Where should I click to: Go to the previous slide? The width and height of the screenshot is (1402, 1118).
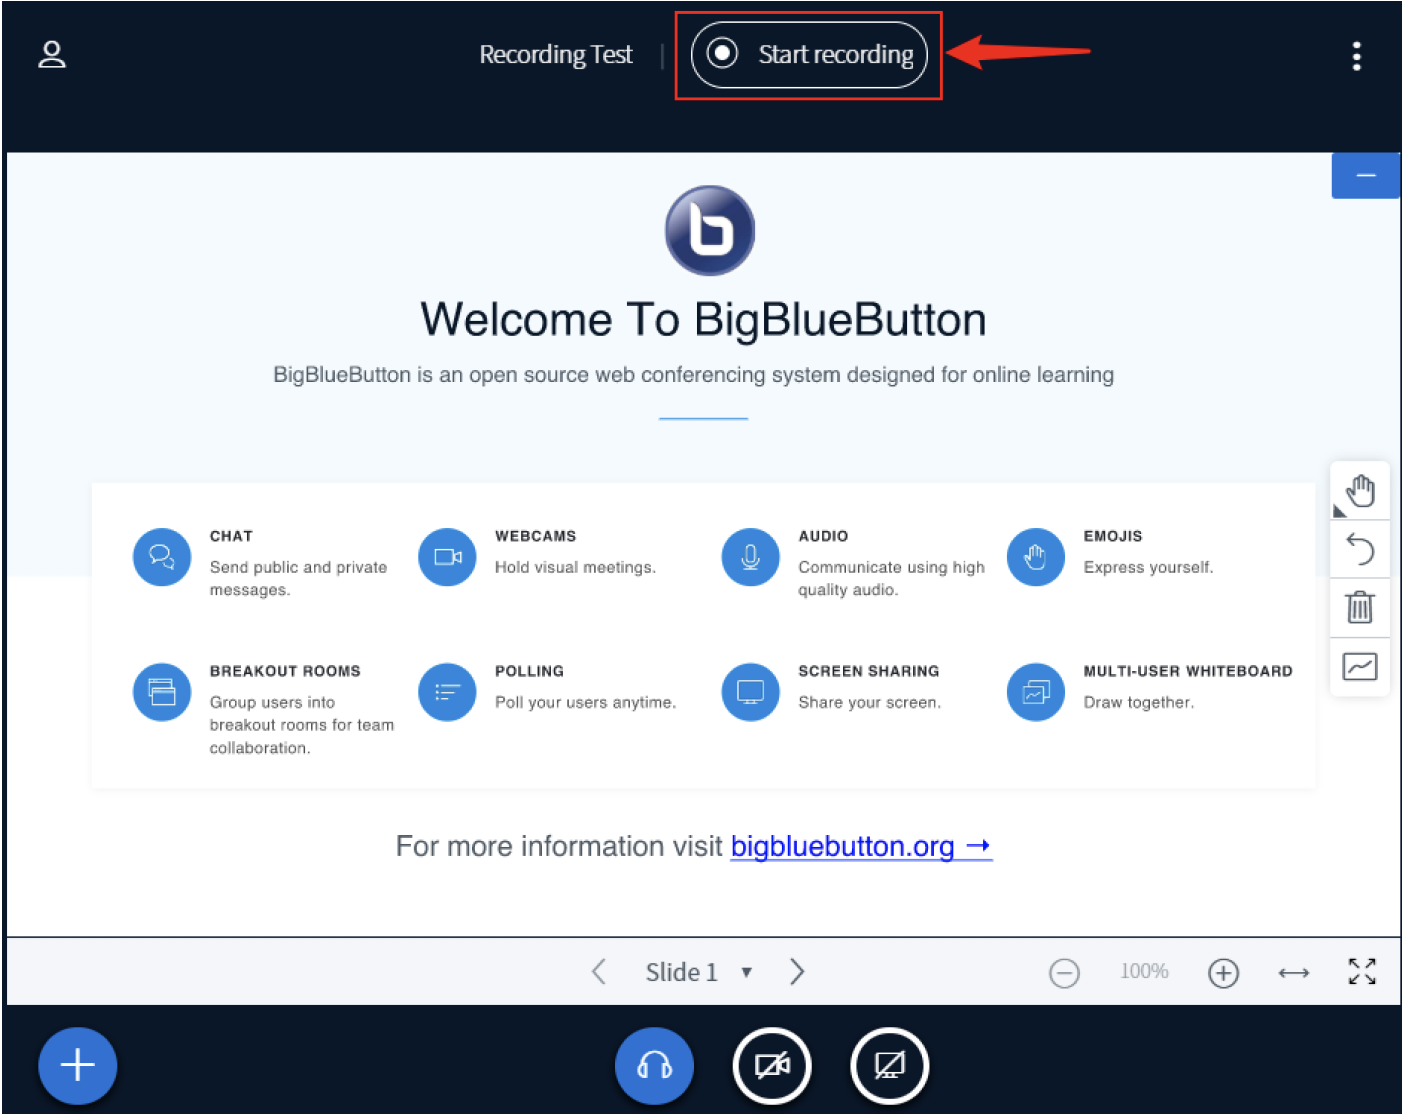[599, 971]
